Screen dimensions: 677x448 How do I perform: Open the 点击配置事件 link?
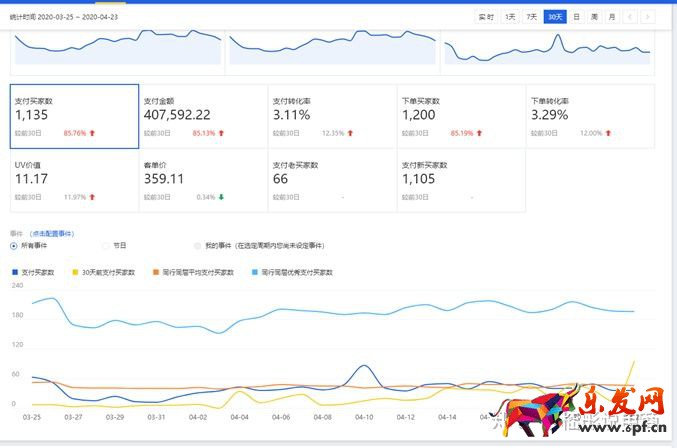(53, 232)
